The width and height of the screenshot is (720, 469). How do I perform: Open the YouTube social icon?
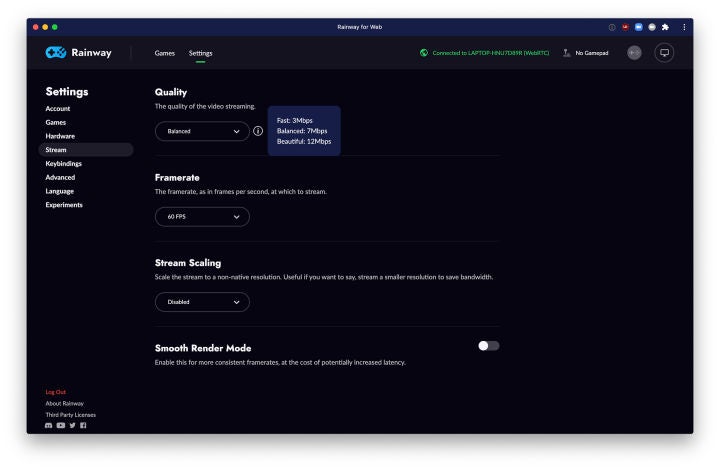pyautogui.click(x=59, y=427)
